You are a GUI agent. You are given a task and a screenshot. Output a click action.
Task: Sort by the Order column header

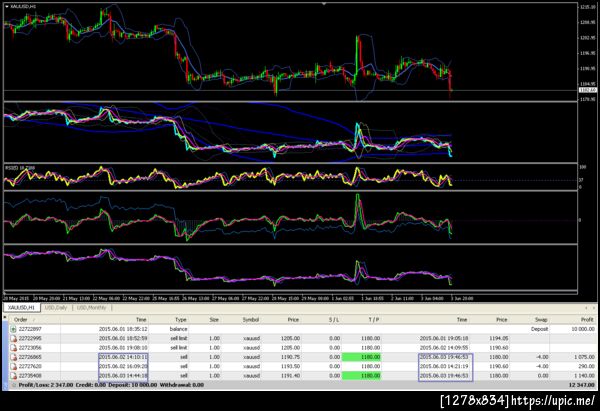point(21,320)
